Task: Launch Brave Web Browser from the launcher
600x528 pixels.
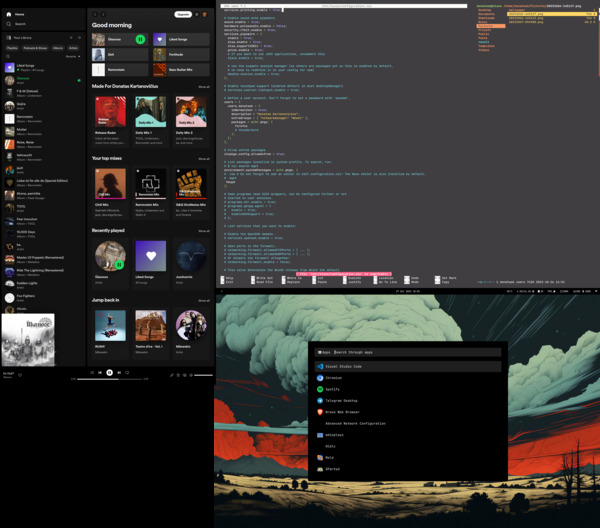Action: [x=408, y=412]
